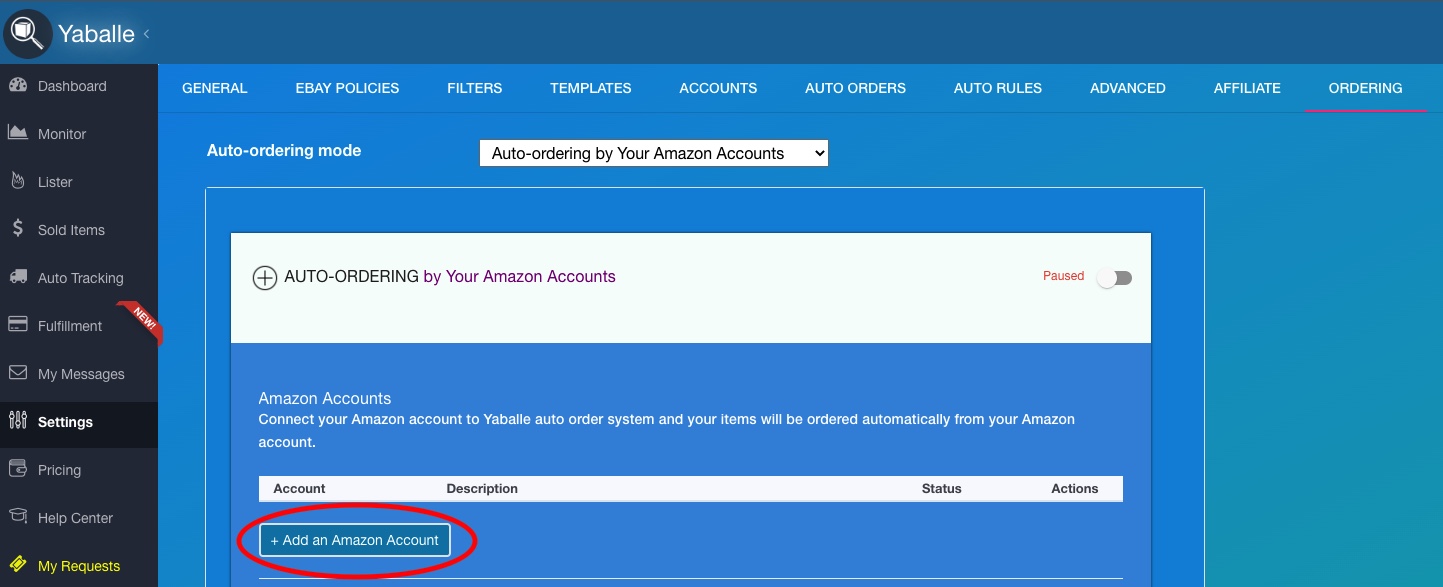Click the Add an Amazon Account button

click(x=355, y=540)
